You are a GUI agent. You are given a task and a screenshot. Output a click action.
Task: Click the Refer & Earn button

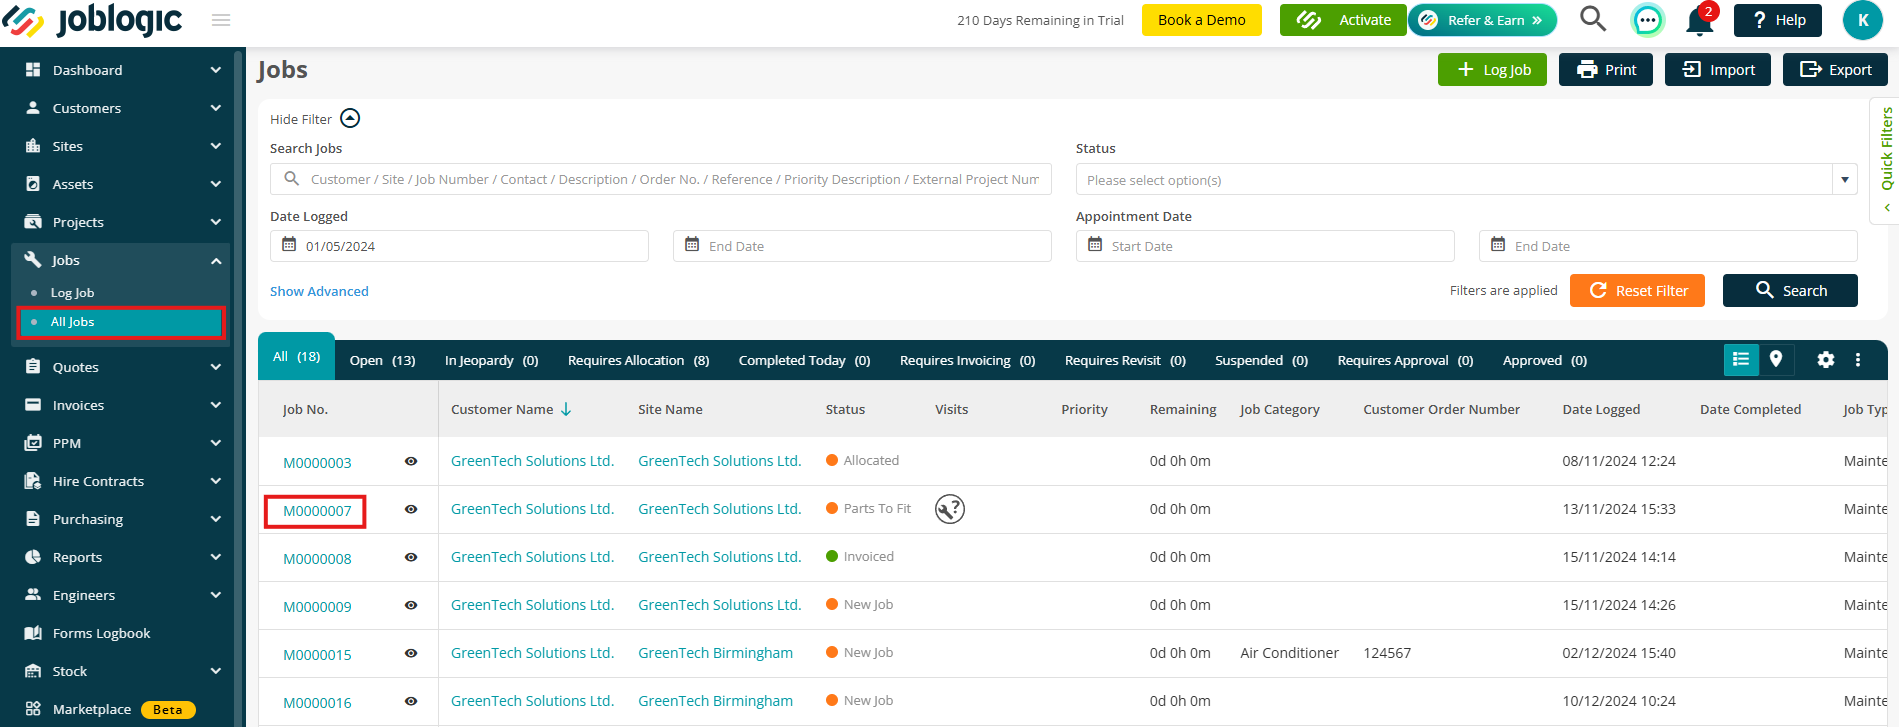(1483, 20)
